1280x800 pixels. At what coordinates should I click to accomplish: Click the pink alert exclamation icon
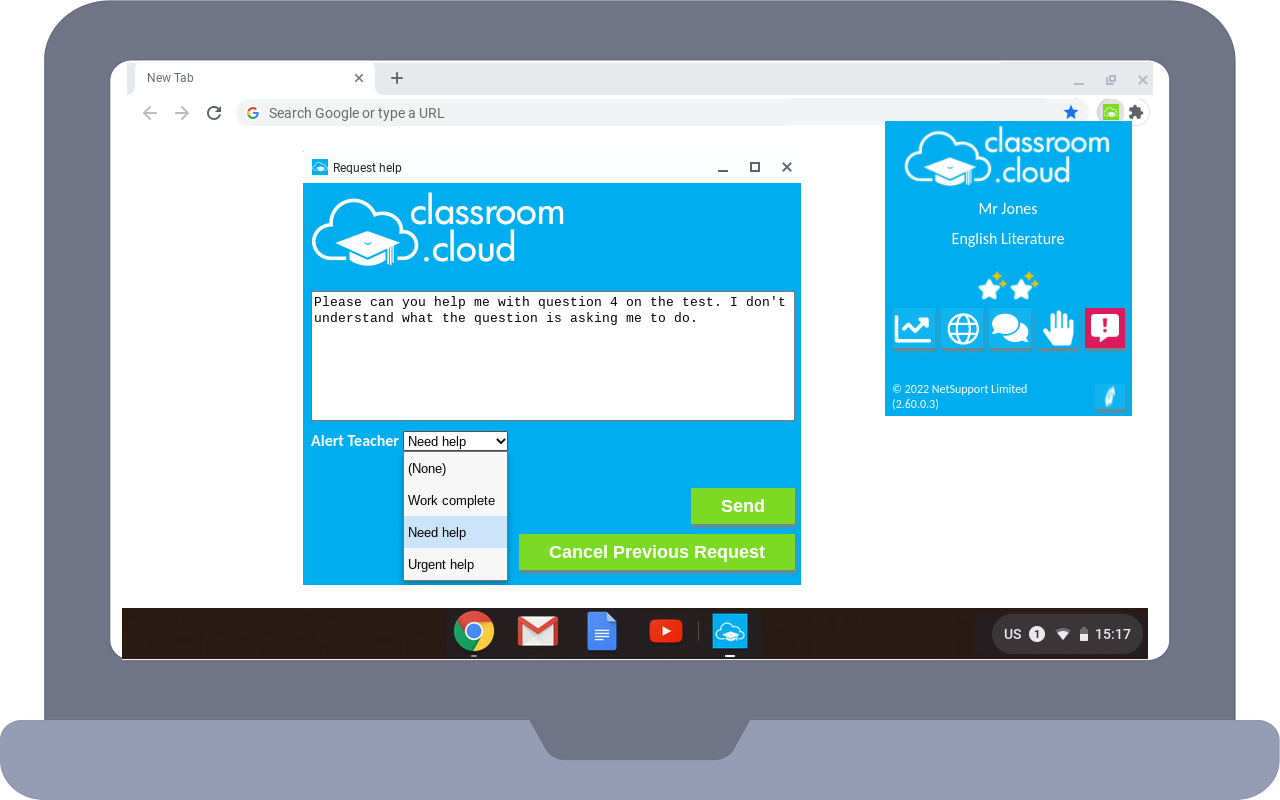1105,328
